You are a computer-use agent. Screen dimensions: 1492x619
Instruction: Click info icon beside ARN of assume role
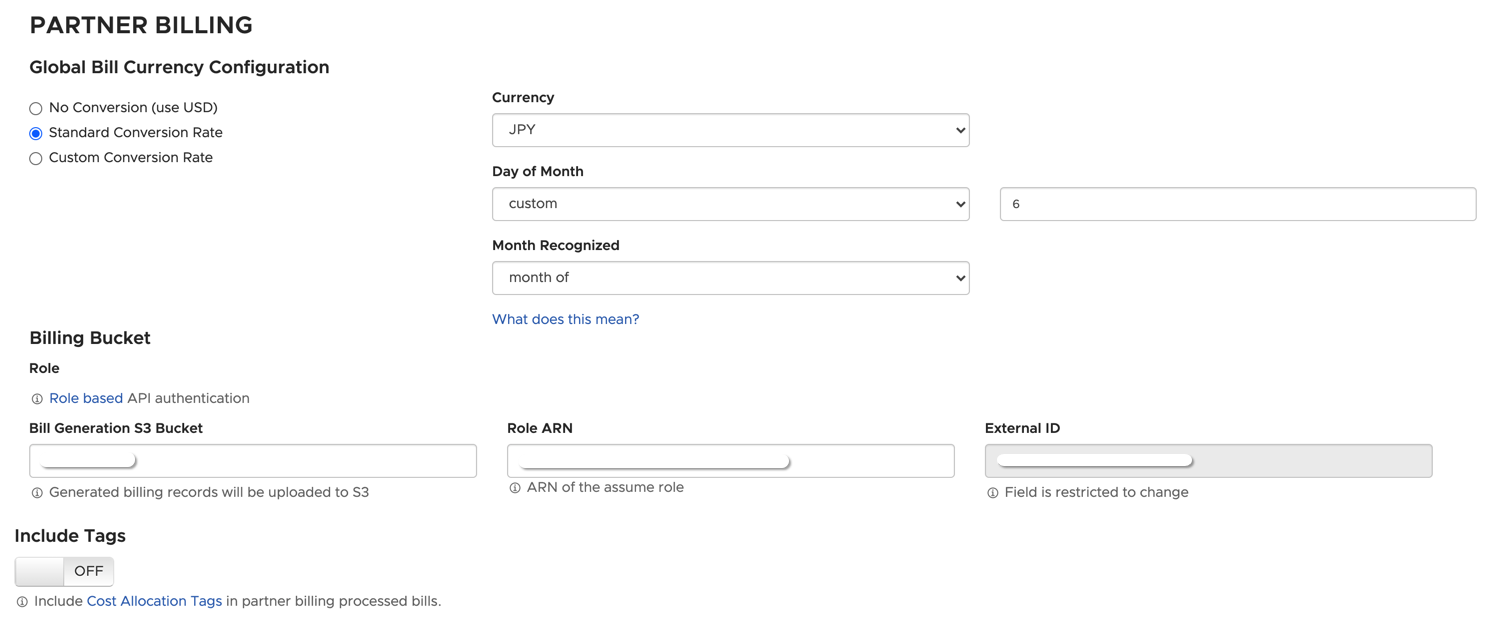point(515,488)
